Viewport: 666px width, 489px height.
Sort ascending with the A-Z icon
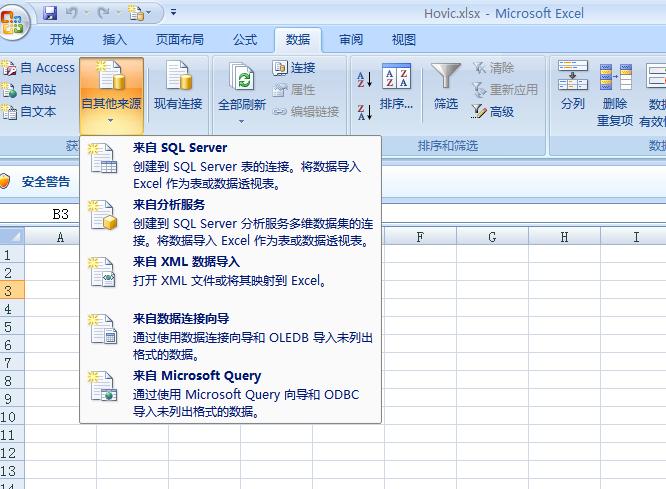coord(364,79)
